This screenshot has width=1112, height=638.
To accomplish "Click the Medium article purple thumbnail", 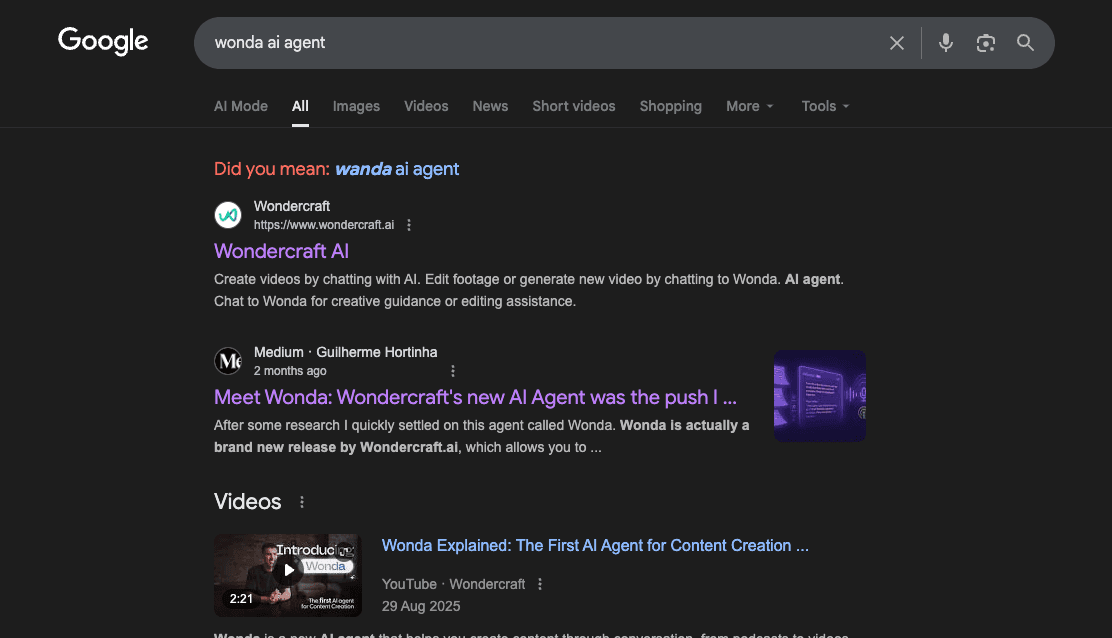I will click(820, 396).
